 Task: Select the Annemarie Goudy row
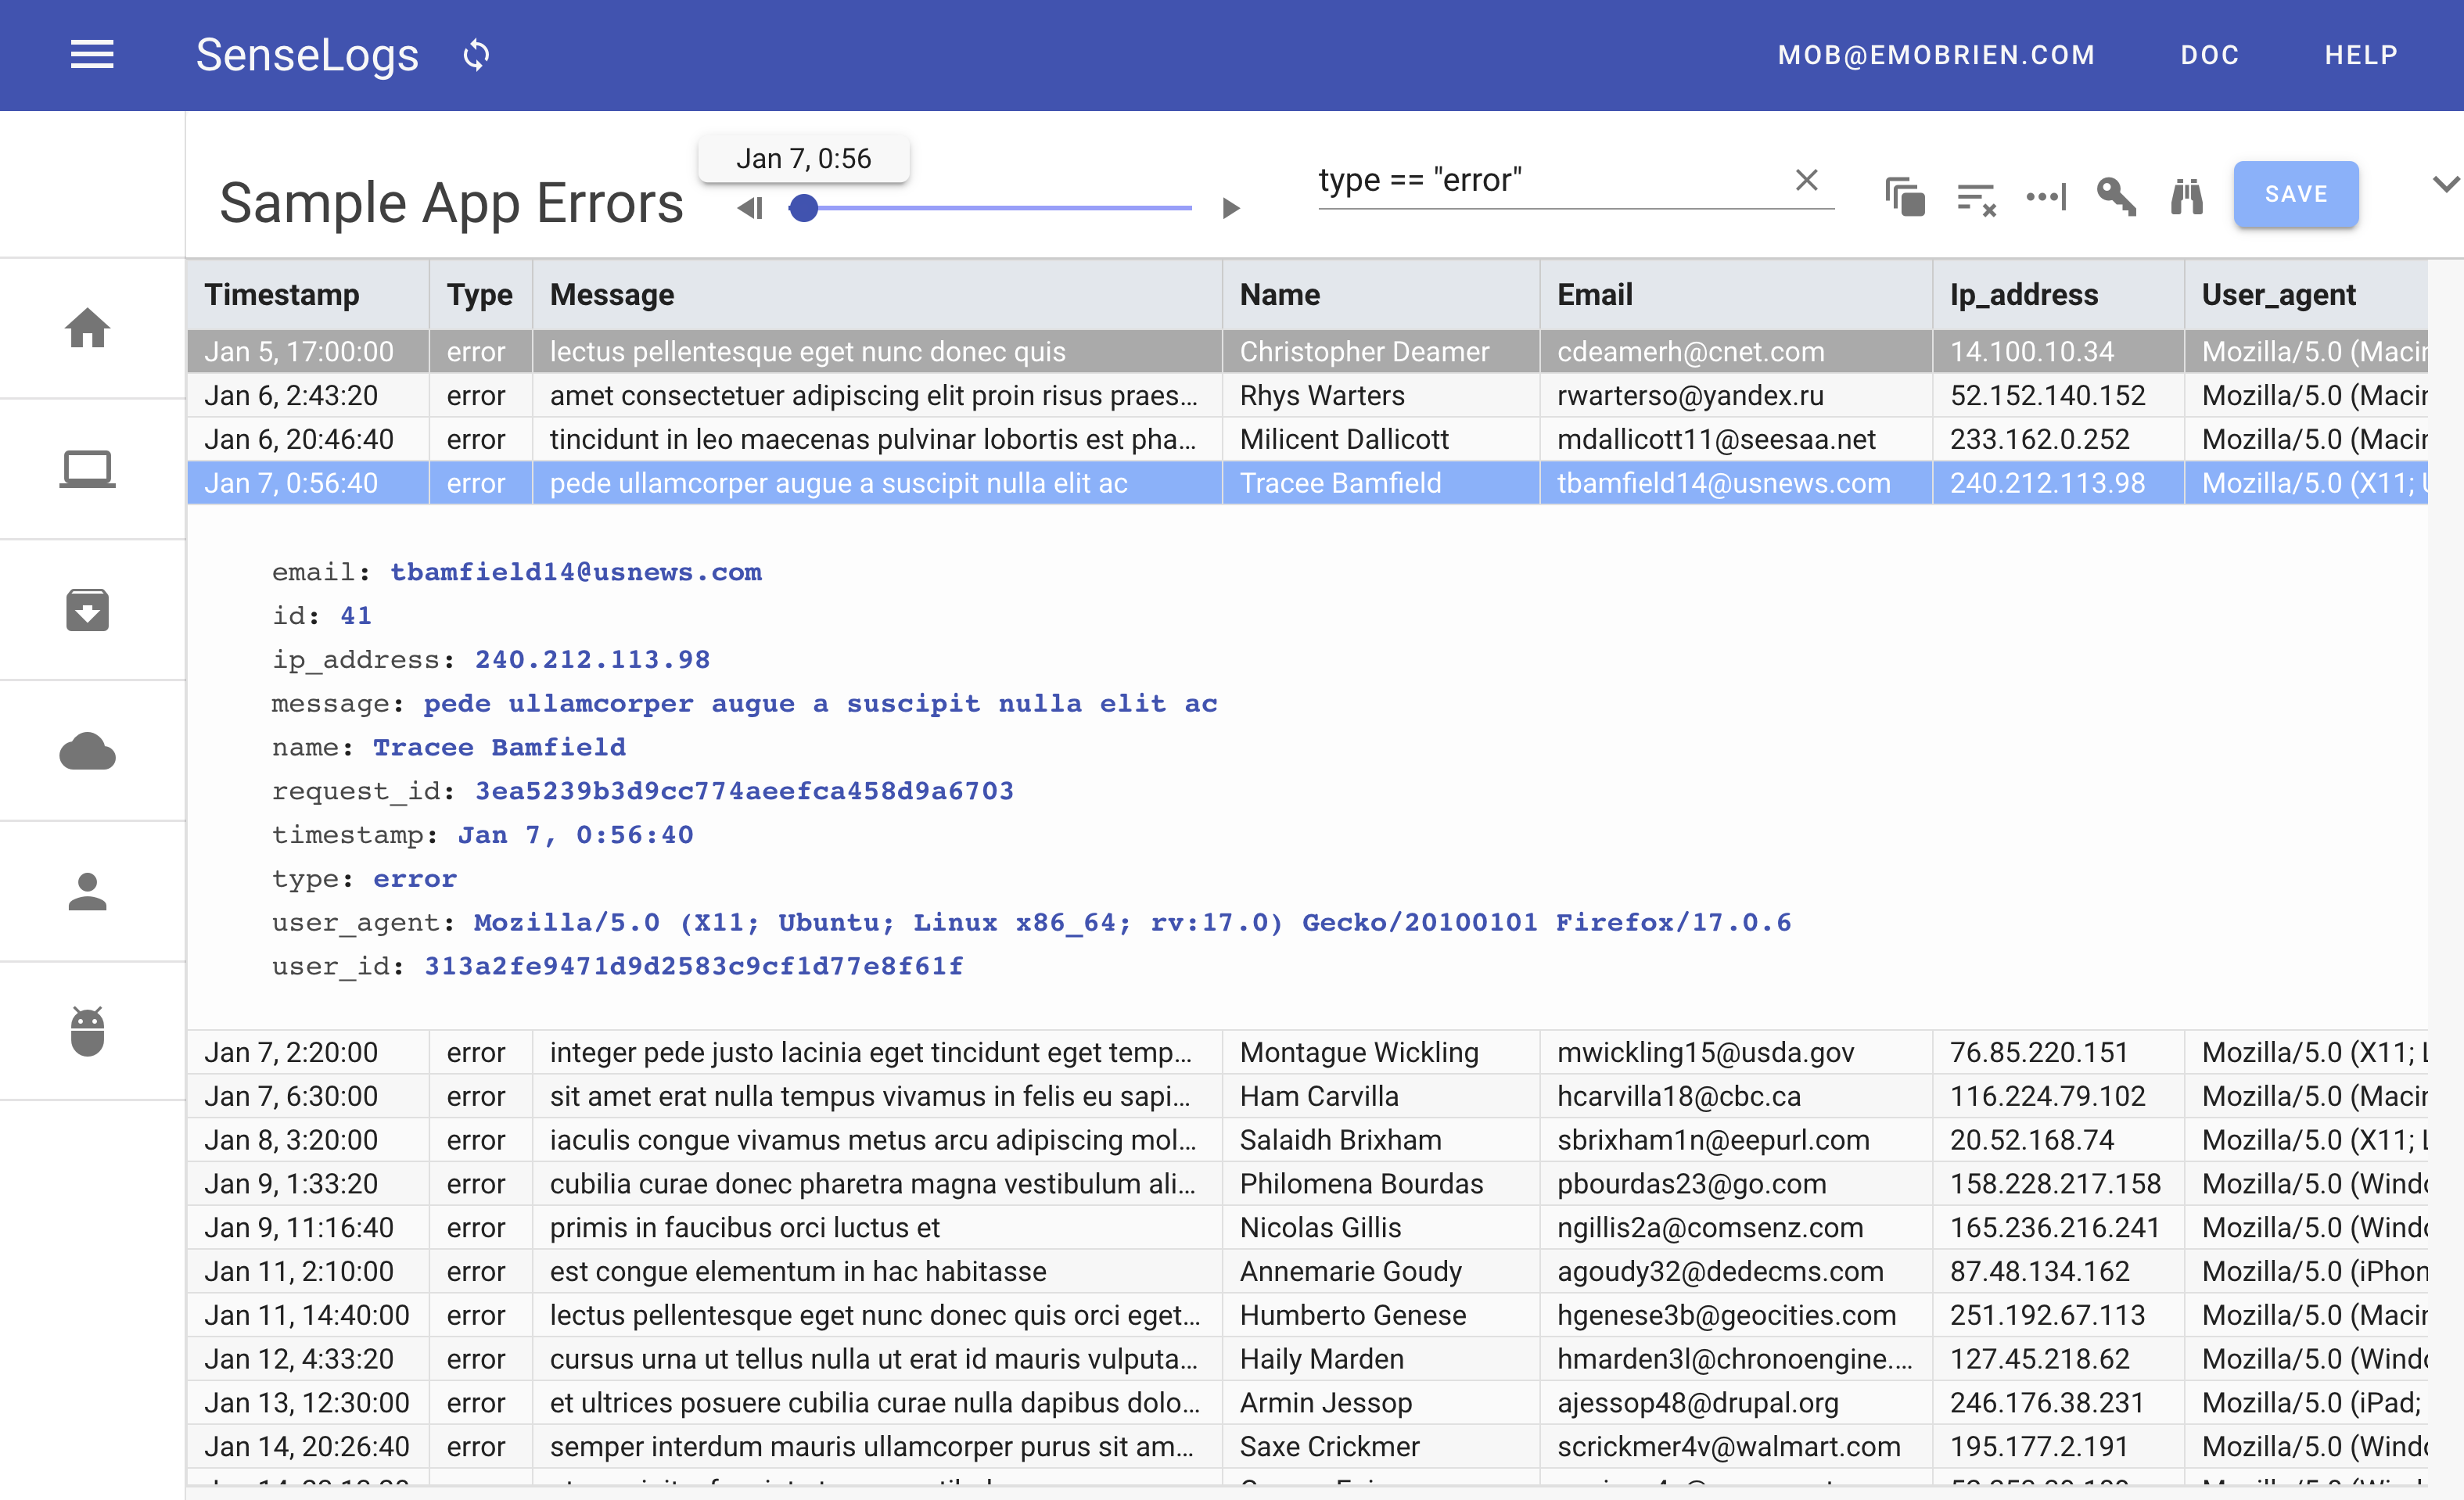coord(1306,1271)
